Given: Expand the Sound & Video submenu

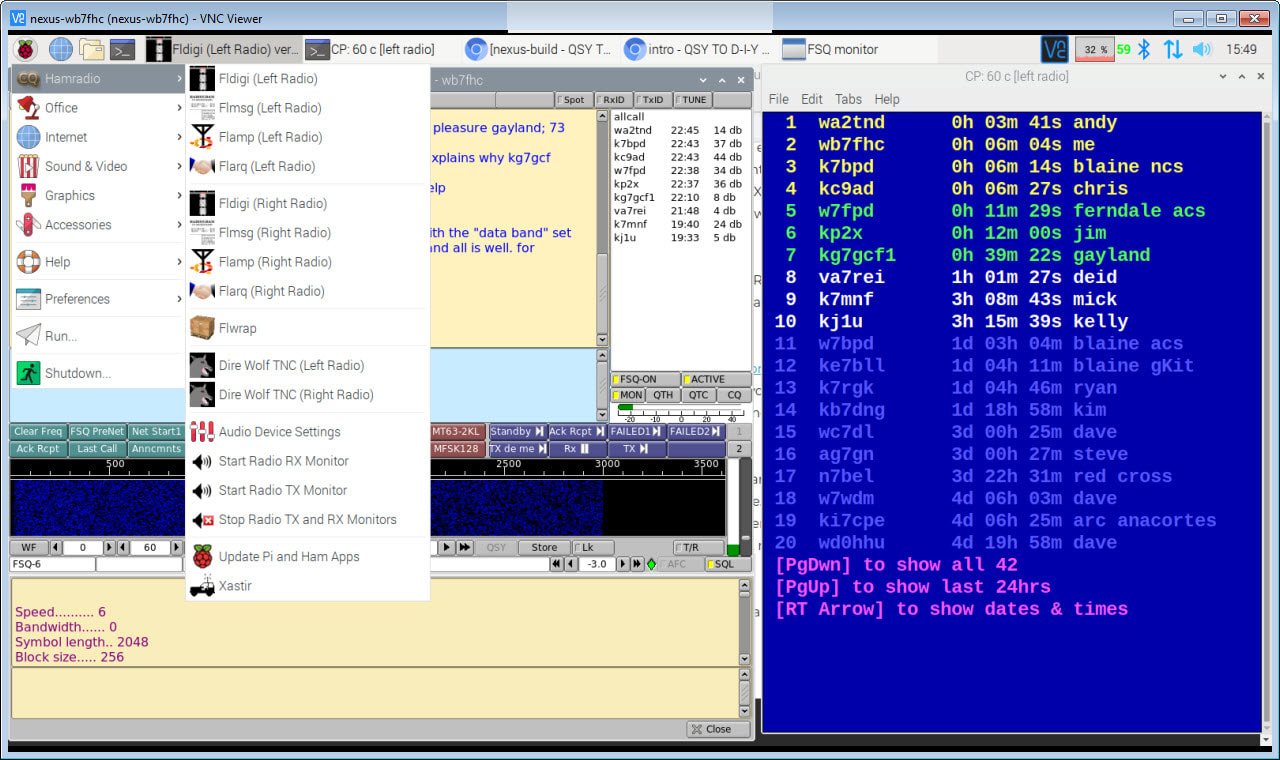Looking at the screenshot, I should [98, 166].
